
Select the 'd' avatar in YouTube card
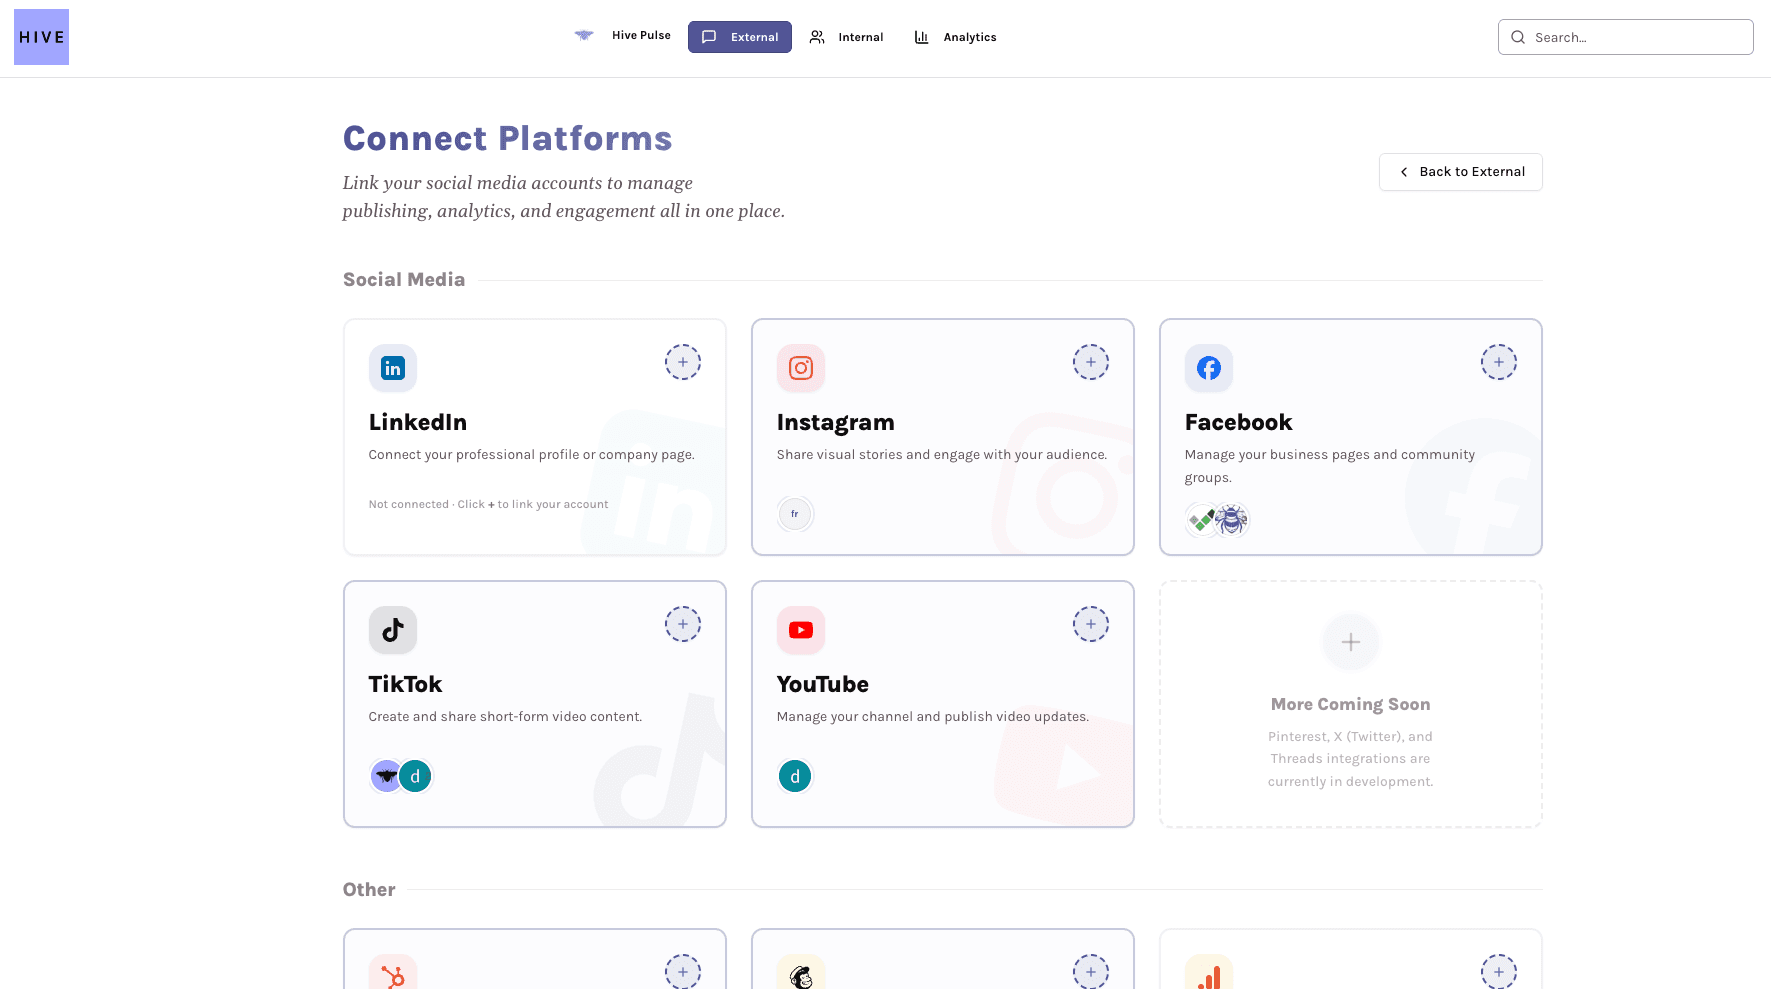click(x=795, y=776)
